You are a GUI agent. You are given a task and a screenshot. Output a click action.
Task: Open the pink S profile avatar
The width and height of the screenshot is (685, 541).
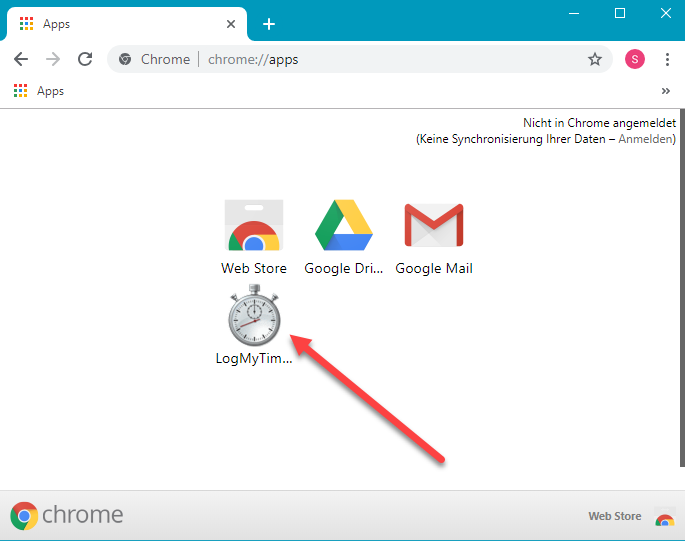pos(635,59)
